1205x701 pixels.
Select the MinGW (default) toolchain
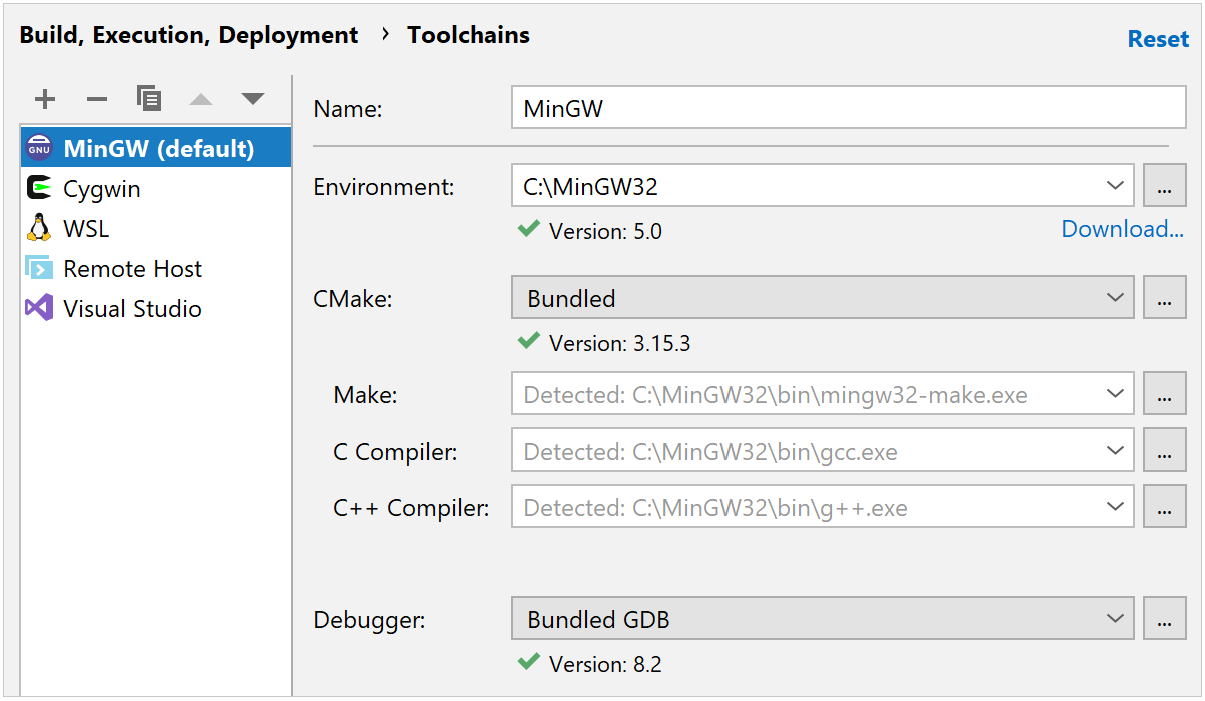coord(156,148)
